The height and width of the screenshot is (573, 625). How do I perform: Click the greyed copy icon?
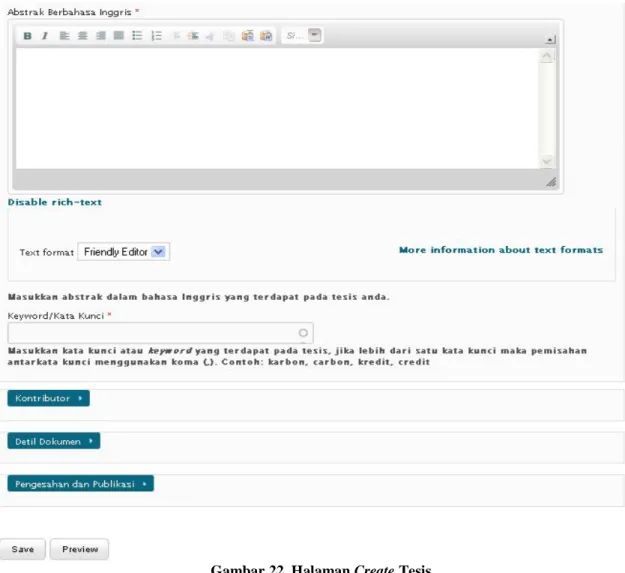228,36
